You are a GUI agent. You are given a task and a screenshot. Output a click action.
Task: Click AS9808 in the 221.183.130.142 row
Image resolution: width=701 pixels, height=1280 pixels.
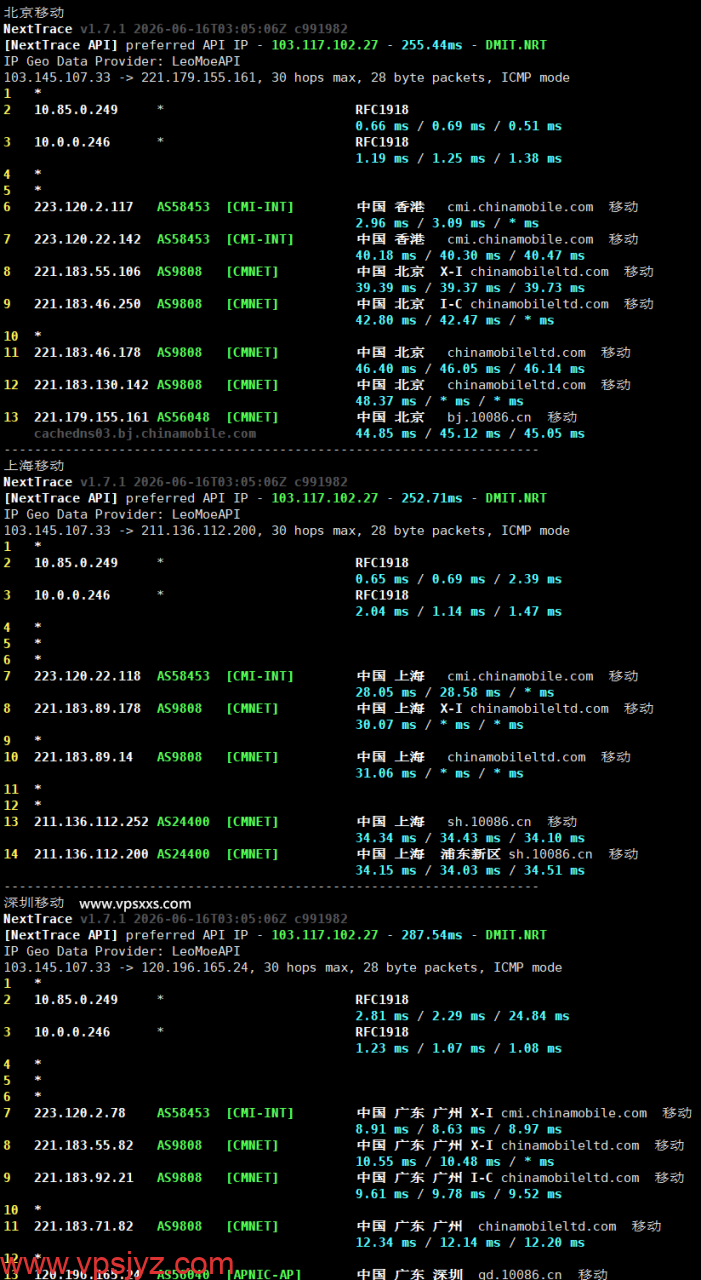point(180,385)
